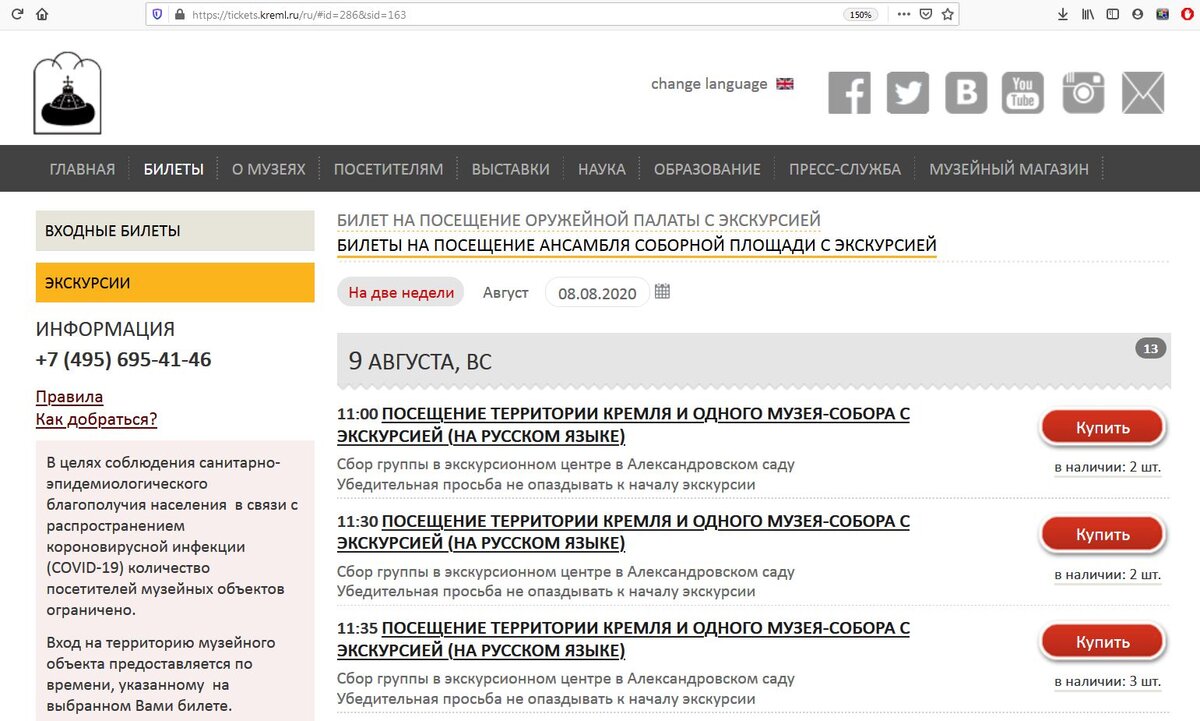The width and height of the screenshot is (1200, 721).
Task: Open the 11:35 excursion title link
Action: (624, 640)
